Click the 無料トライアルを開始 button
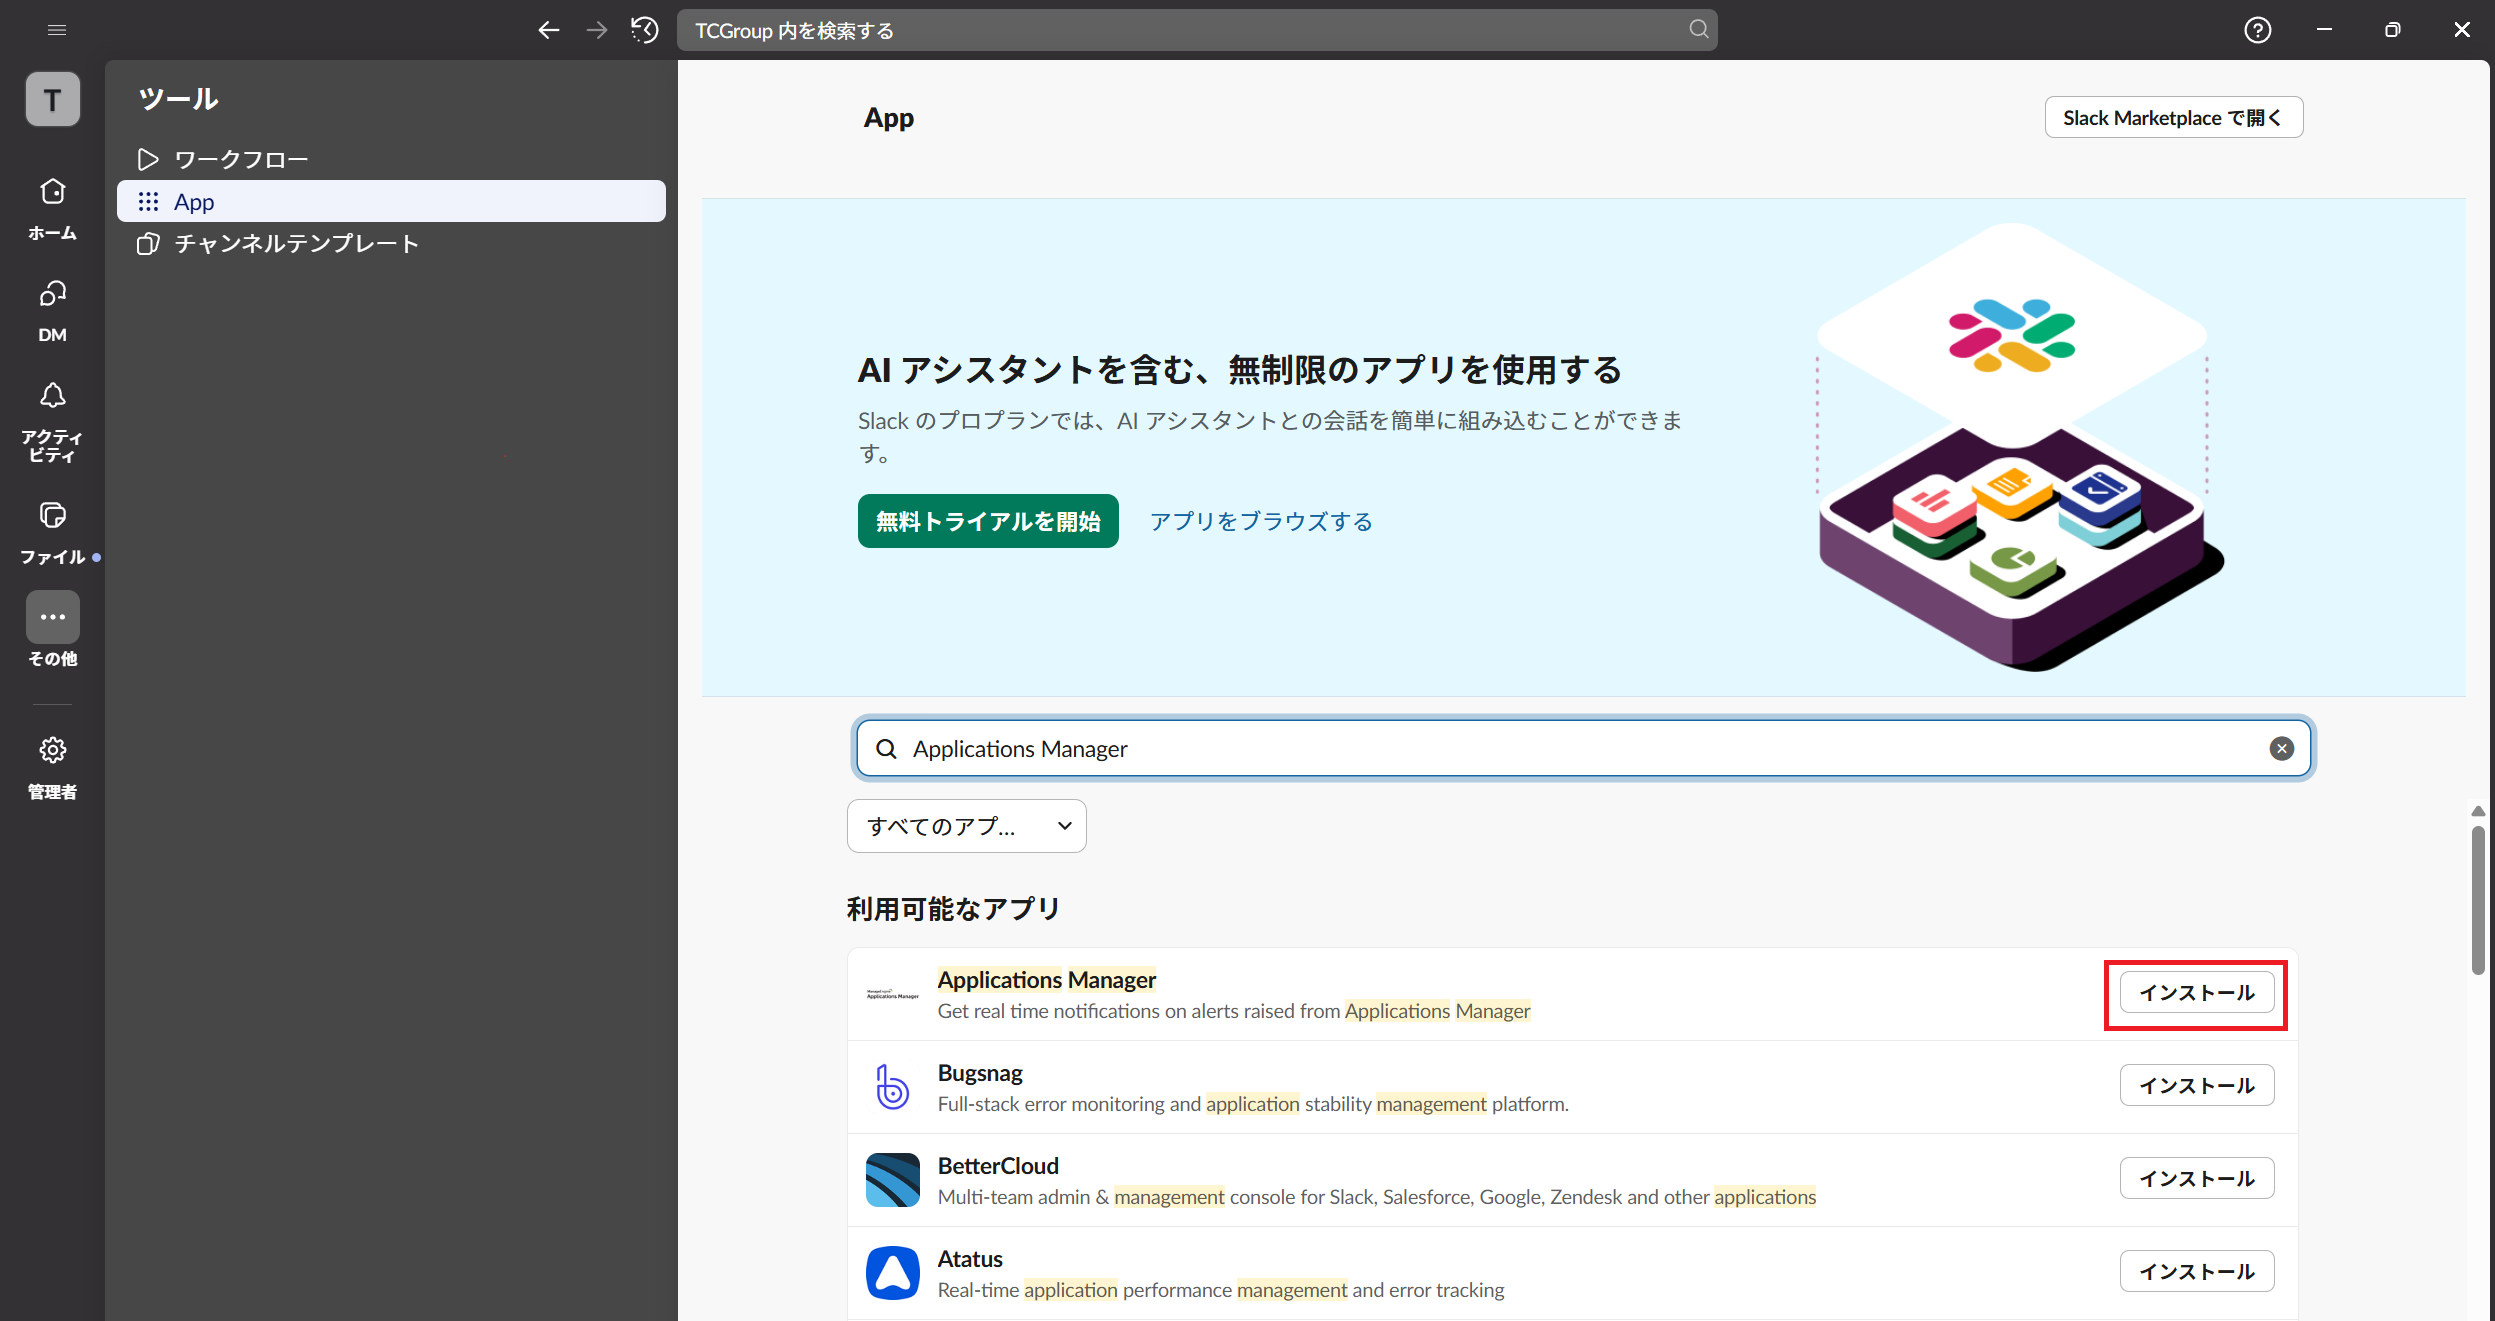 [987, 521]
